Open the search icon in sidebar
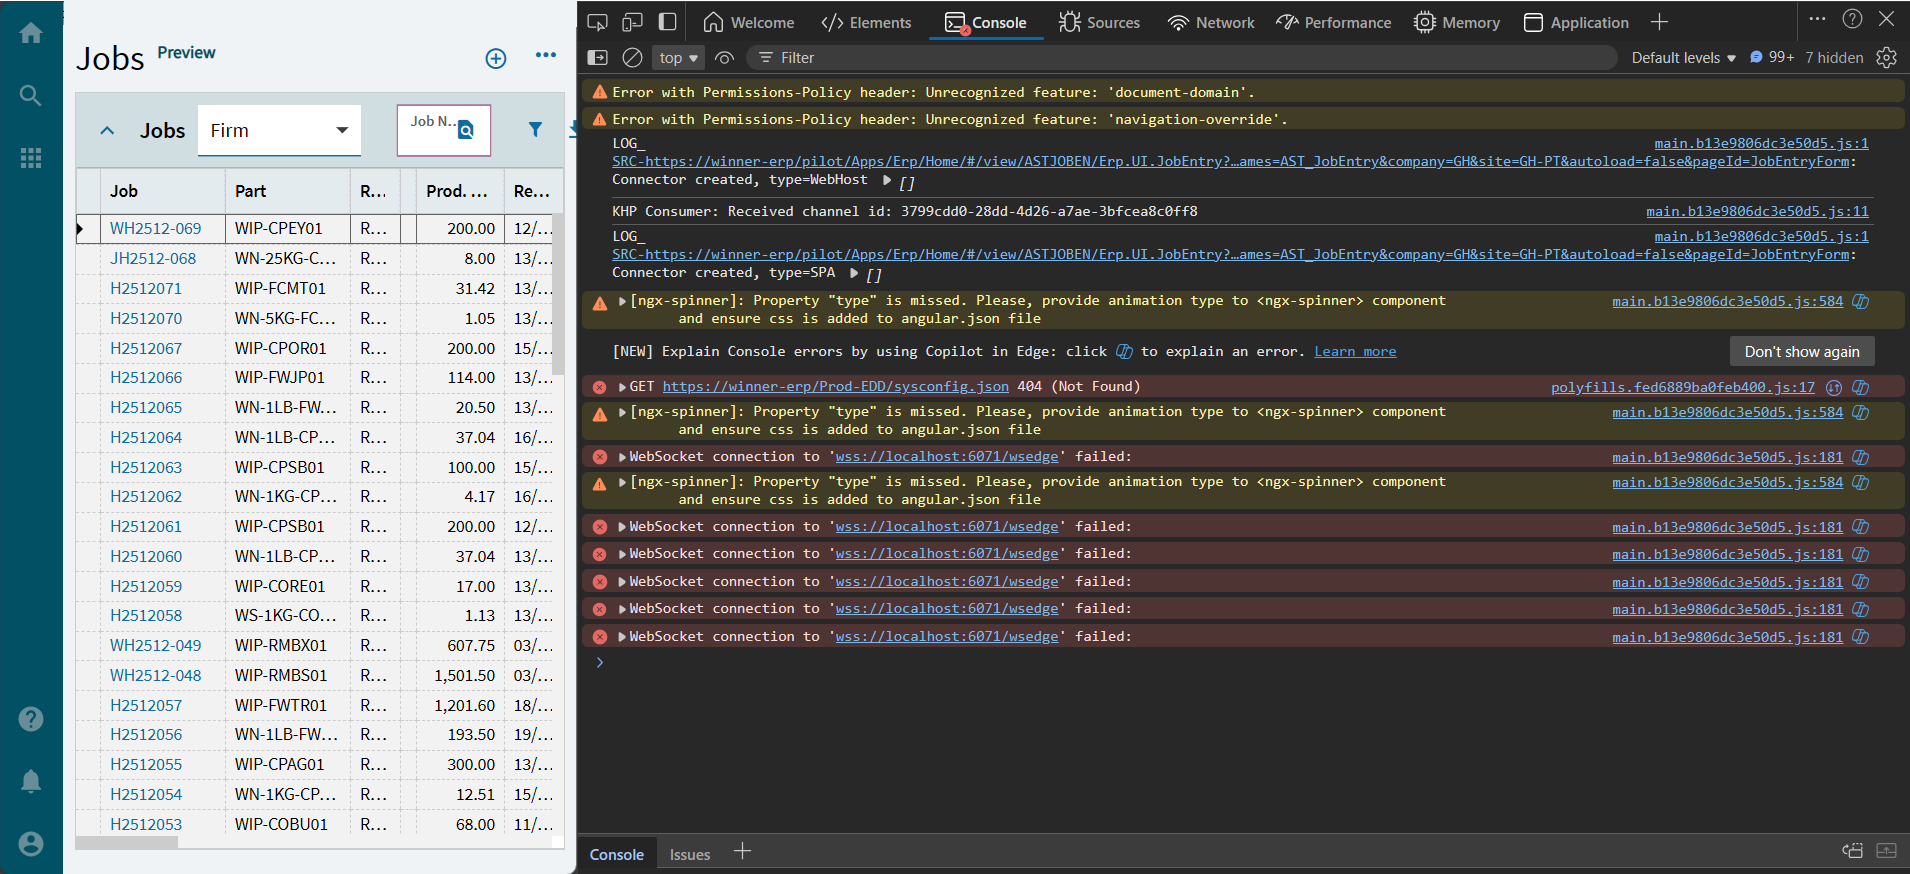The width and height of the screenshot is (1910, 874). pos(31,96)
